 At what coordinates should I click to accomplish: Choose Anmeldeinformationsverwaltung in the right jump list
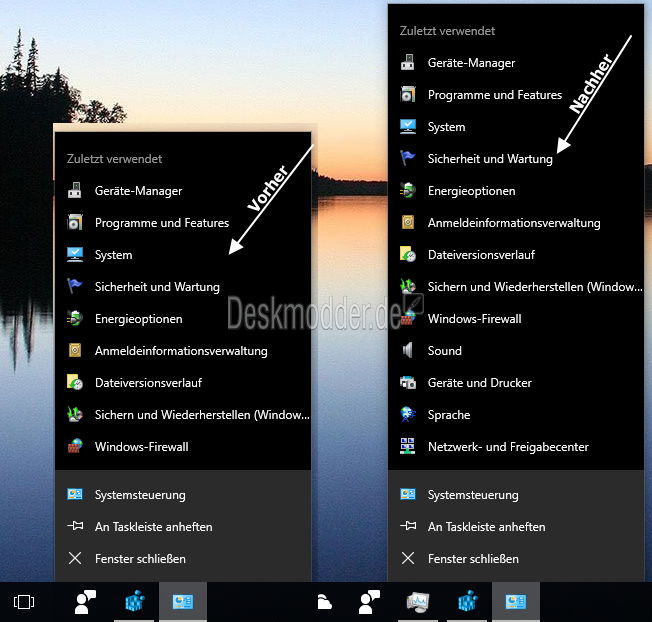click(x=513, y=223)
